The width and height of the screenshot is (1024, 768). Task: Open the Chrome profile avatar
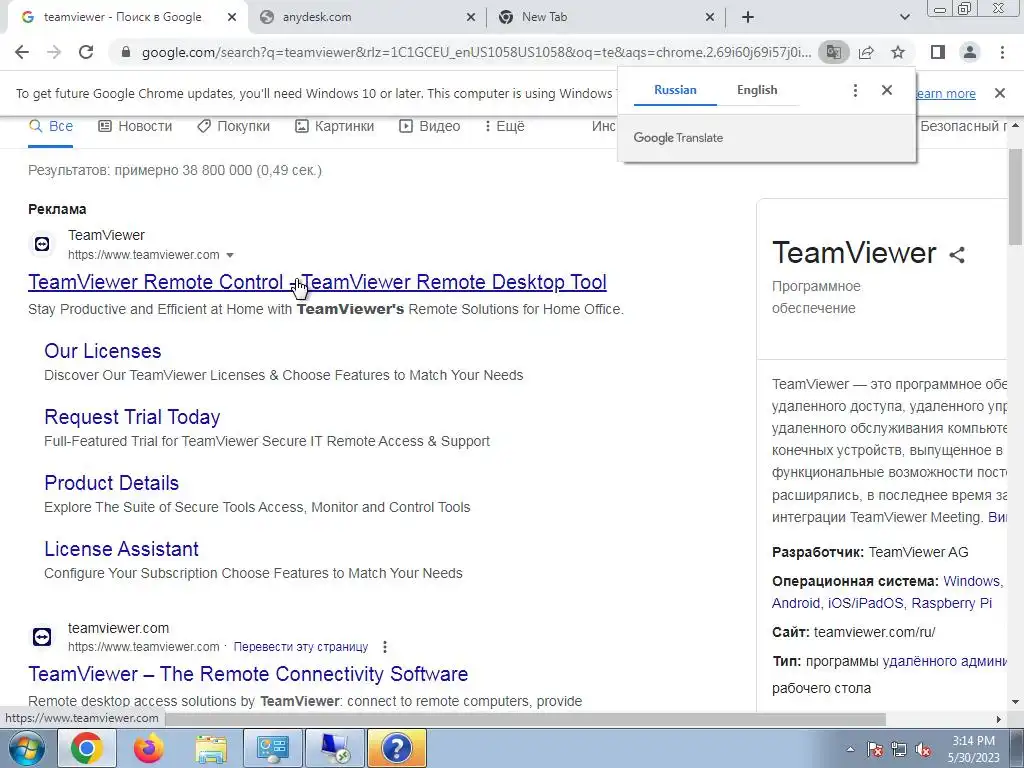coord(970,52)
